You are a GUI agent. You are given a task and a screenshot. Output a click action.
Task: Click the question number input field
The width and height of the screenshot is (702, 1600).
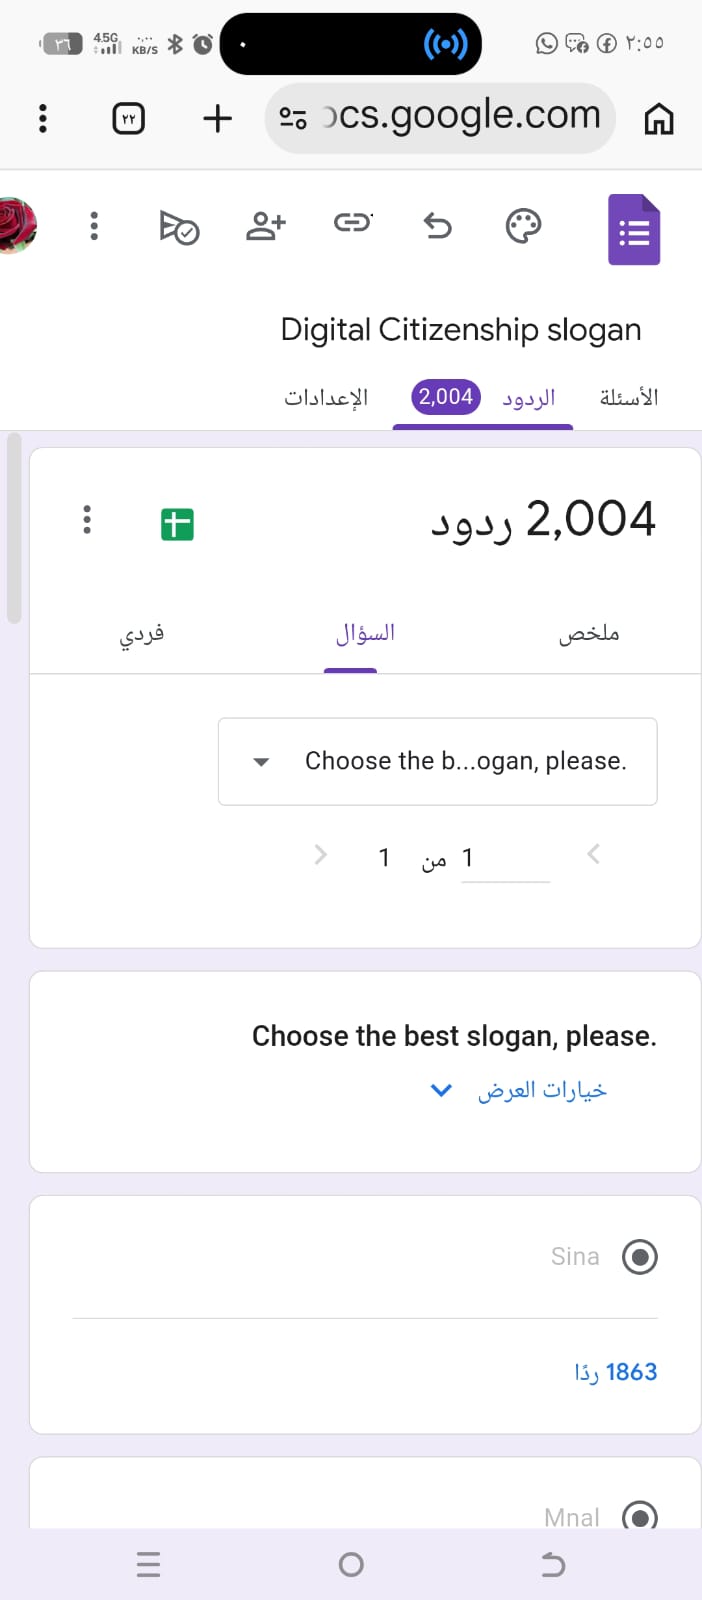click(x=505, y=859)
